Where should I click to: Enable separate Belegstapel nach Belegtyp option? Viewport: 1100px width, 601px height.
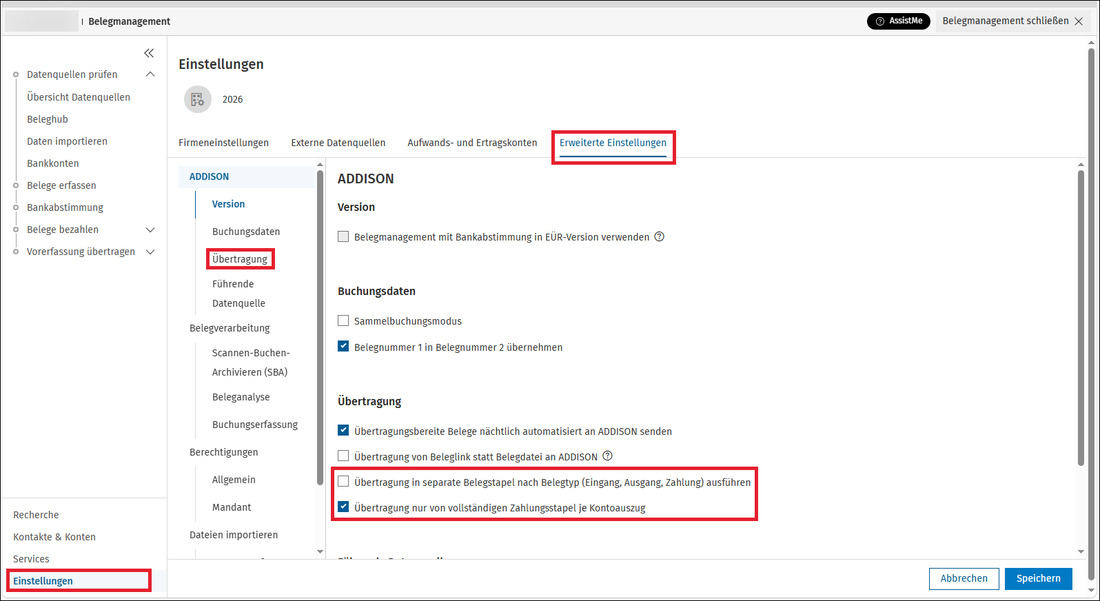(x=343, y=482)
